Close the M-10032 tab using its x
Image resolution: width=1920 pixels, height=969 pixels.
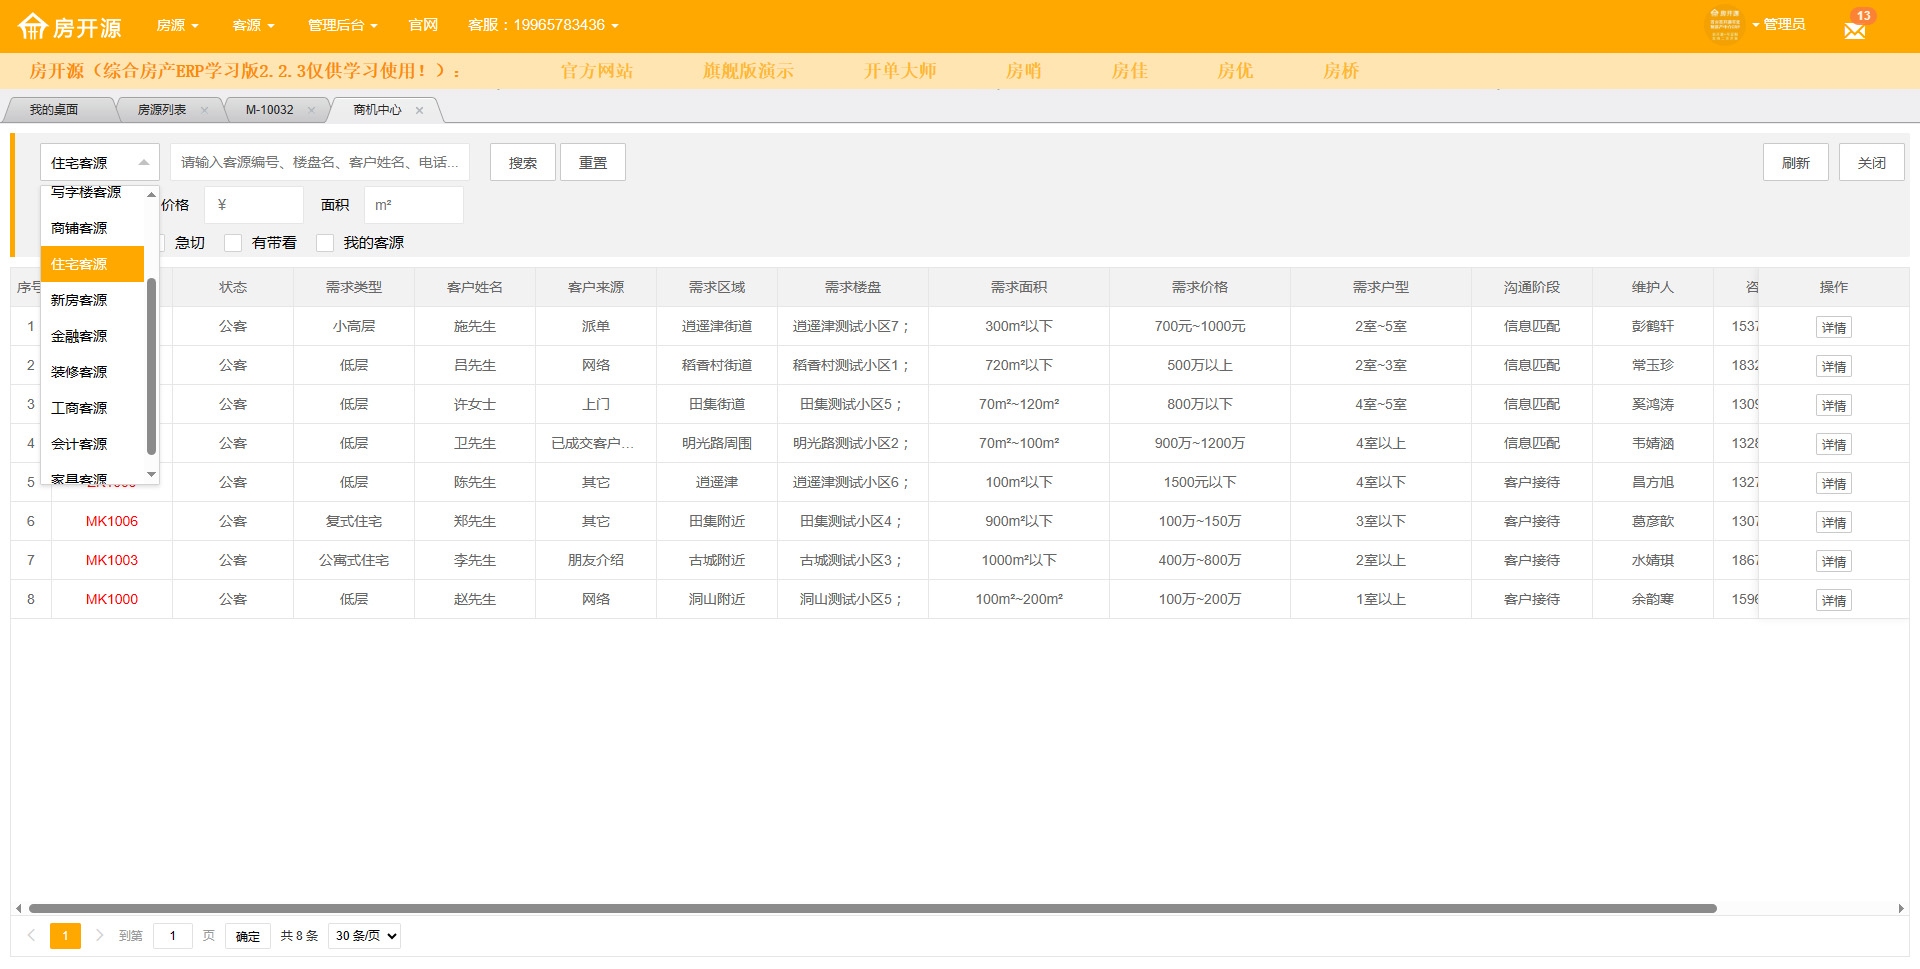tap(312, 111)
